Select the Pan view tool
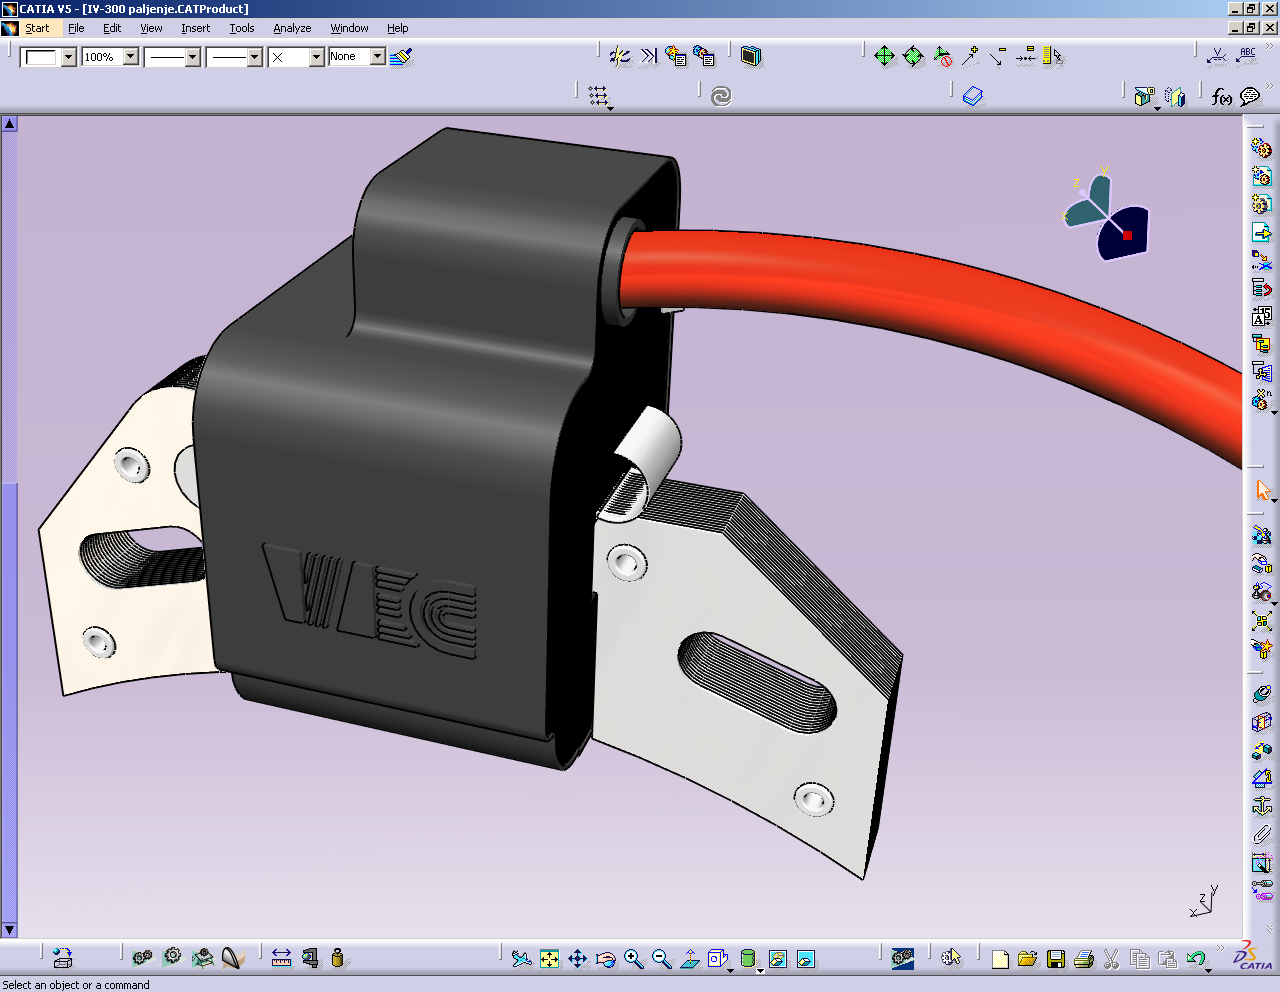Image resolution: width=1280 pixels, height=992 pixels. pyautogui.click(x=577, y=959)
